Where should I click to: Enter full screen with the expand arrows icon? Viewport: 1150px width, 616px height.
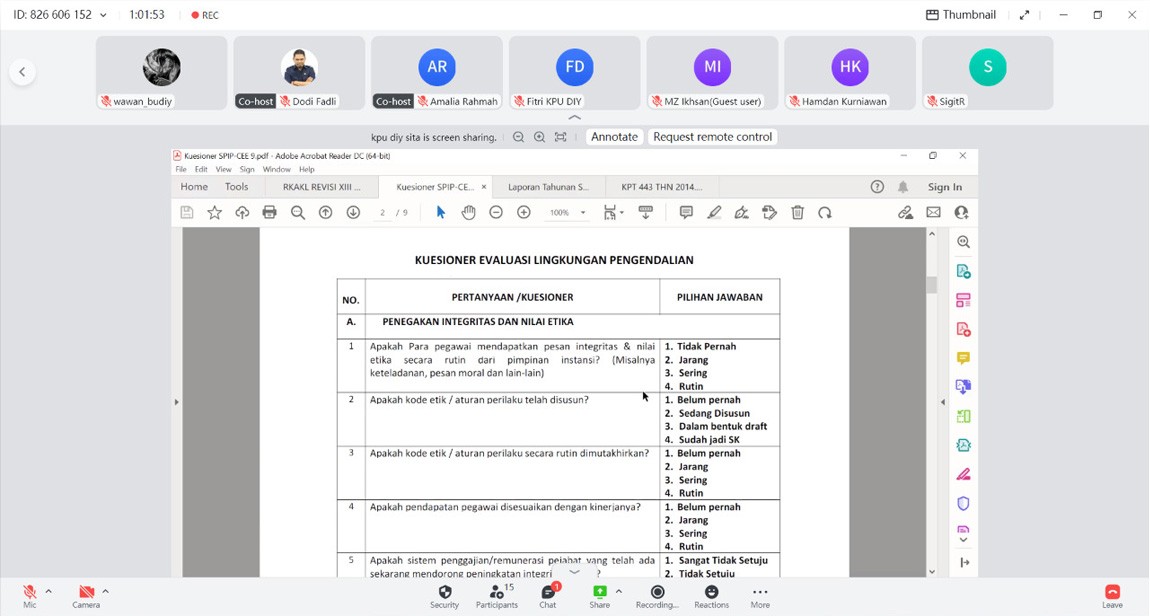1024,15
